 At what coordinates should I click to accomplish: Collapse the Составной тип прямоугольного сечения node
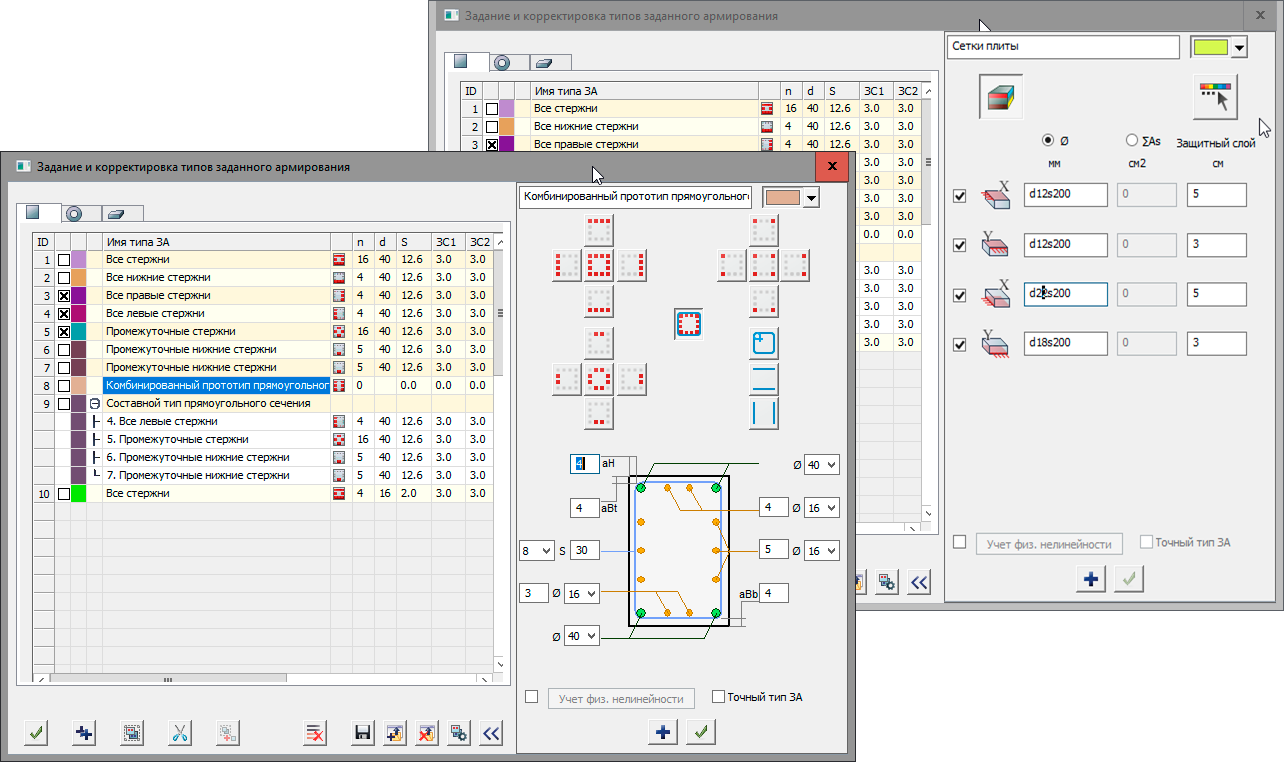pyautogui.click(x=94, y=404)
